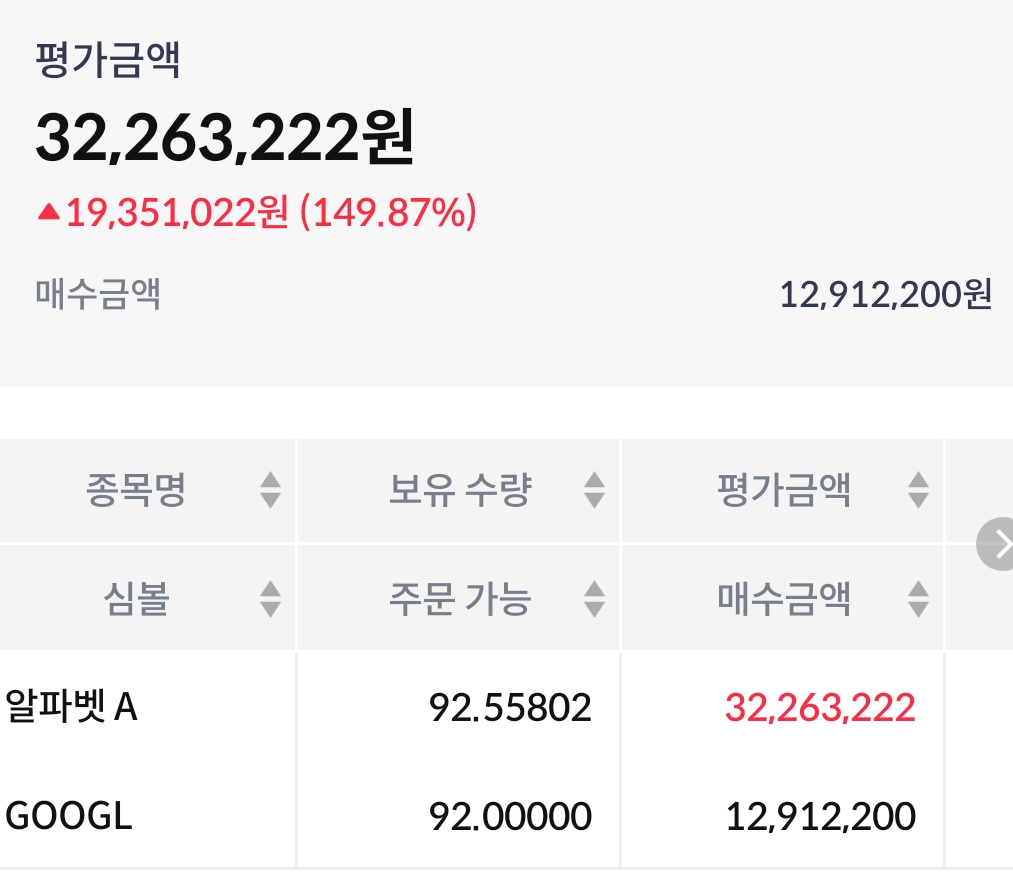Select the 종목명 column header label
Image resolution: width=1013 pixels, height=889 pixels.
tap(136, 490)
